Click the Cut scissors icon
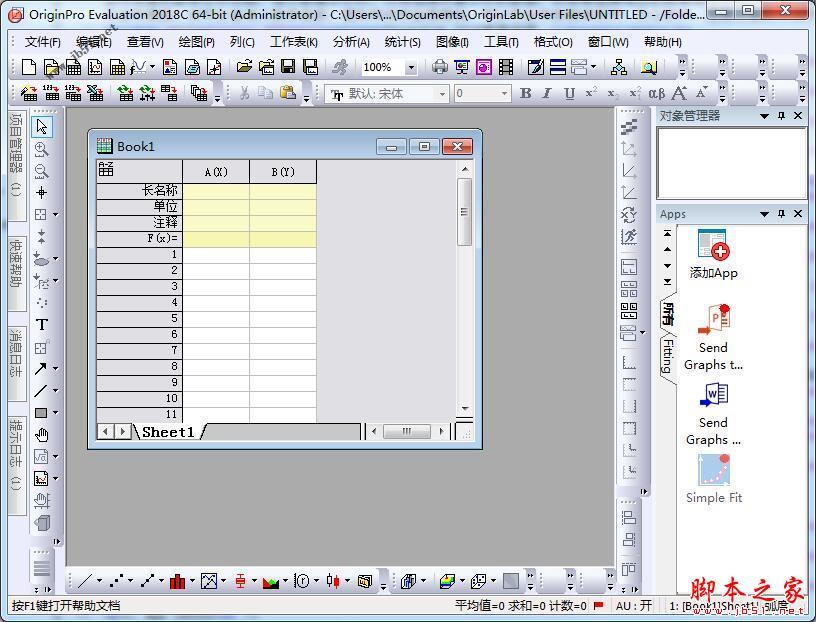This screenshot has height=622, width=816. pos(244,93)
